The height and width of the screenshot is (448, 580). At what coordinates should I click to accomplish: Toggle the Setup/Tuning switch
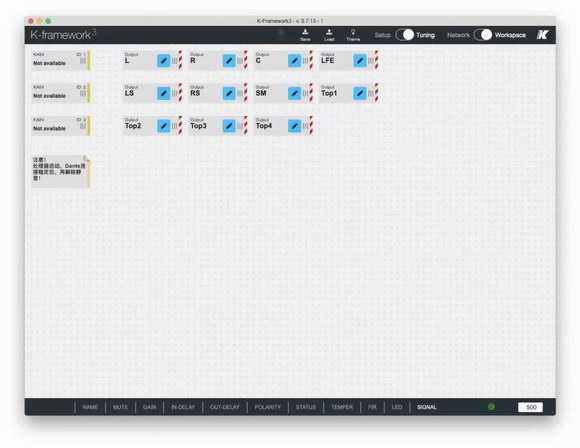click(x=405, y=35)
